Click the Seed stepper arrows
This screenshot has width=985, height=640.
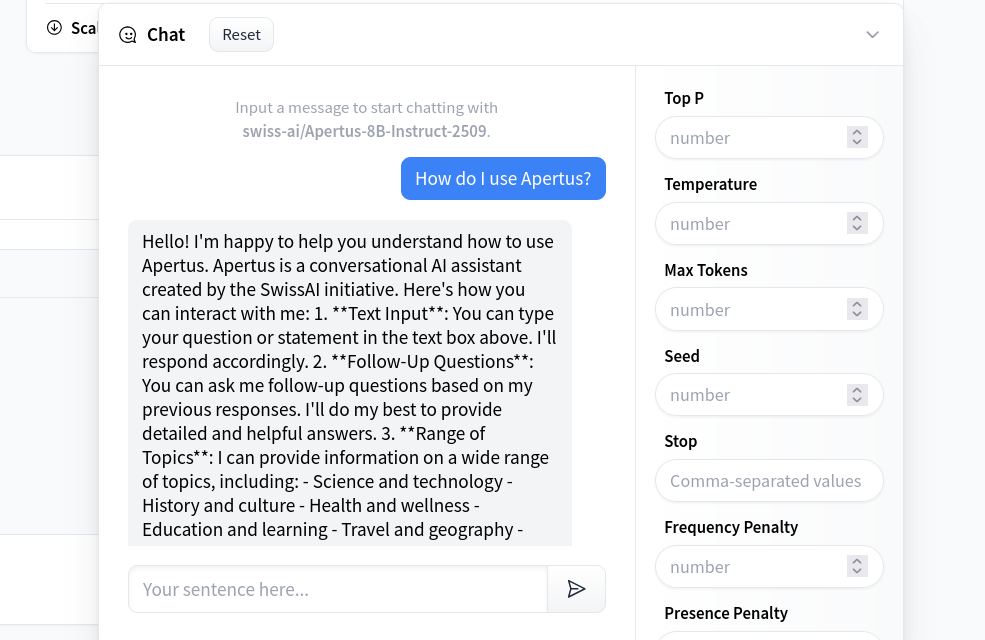(x=857, y=395)
